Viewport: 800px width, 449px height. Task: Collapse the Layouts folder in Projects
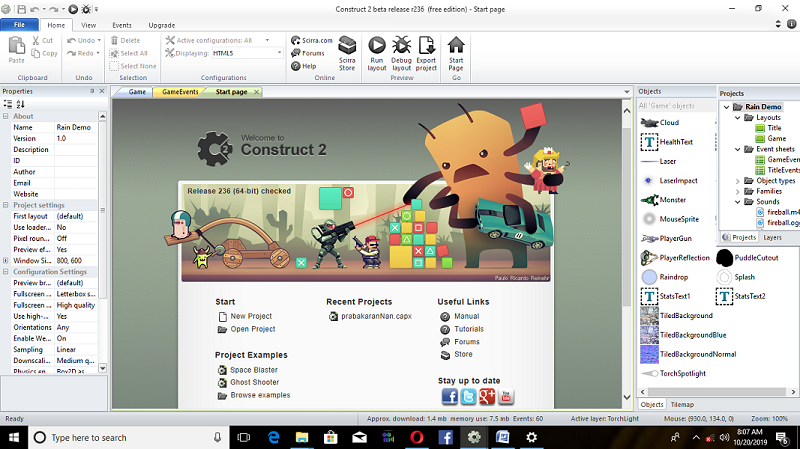(737, 117)
